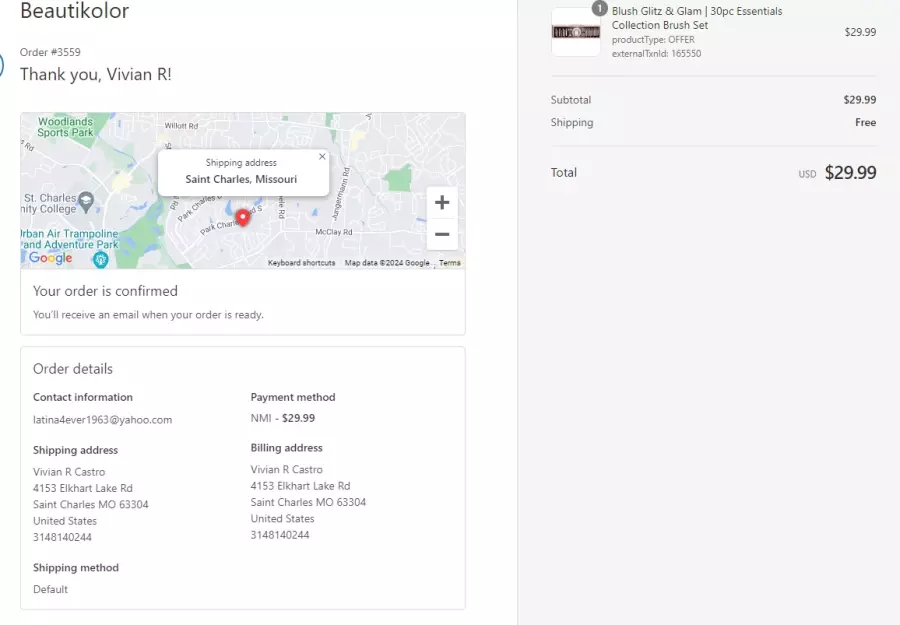This screenshot has height=625, width=900.
Task: Select the Order #3559 text
Action: coord(51,52)
